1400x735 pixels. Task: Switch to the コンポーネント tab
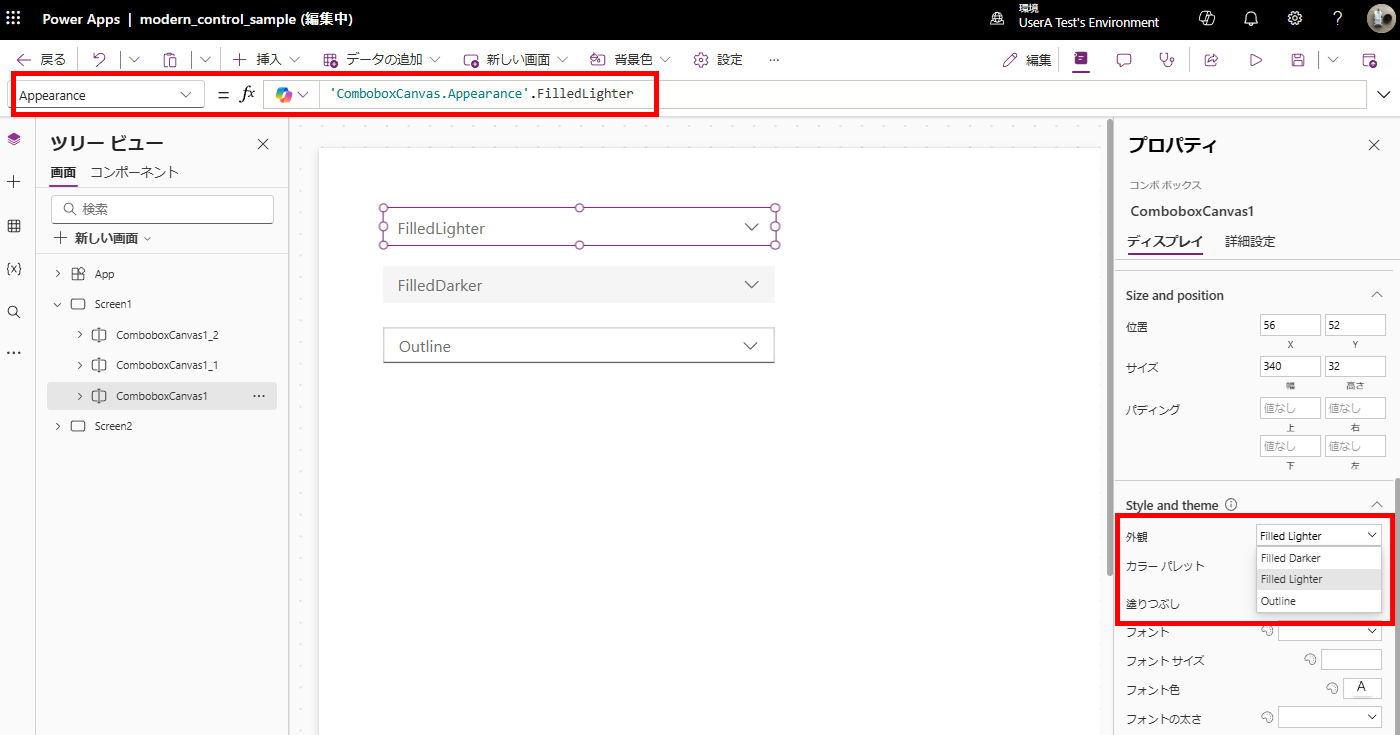click(134, 172)
